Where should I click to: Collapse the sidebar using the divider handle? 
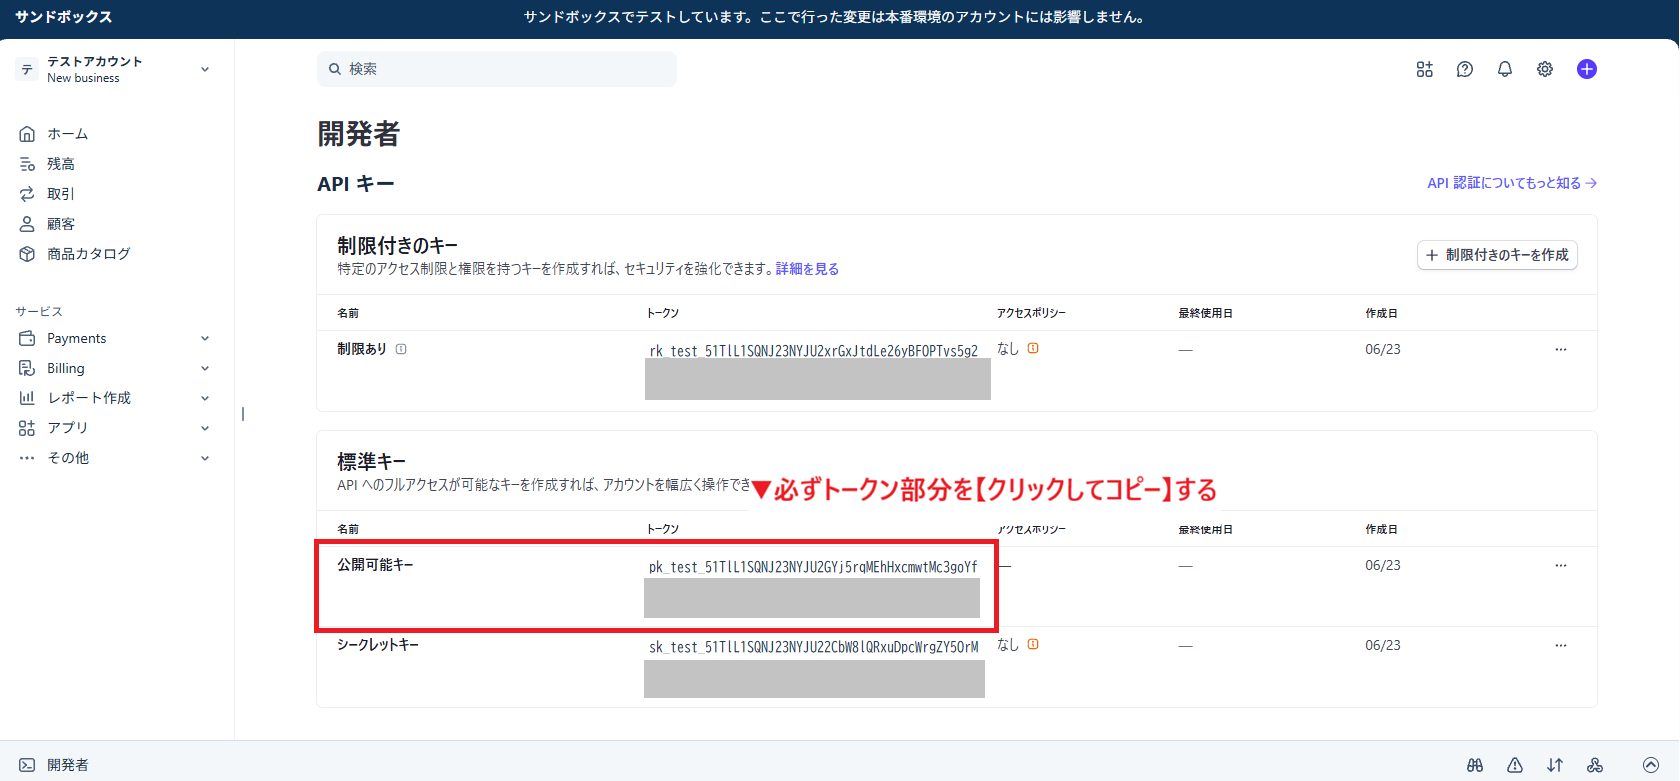pyautogui.click(x=243, y=413)
